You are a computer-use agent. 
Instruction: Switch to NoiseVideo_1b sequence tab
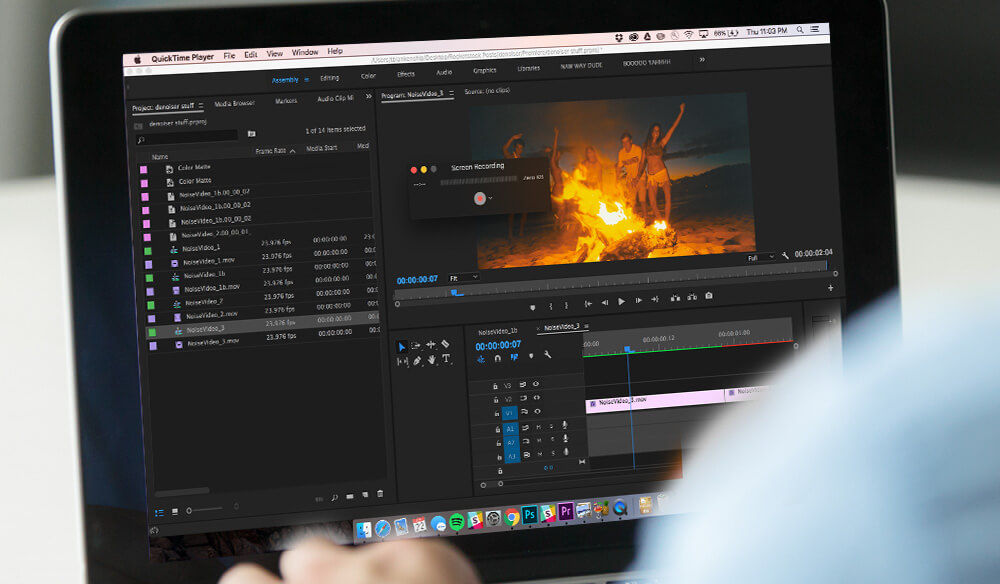(x=497, y=332)
